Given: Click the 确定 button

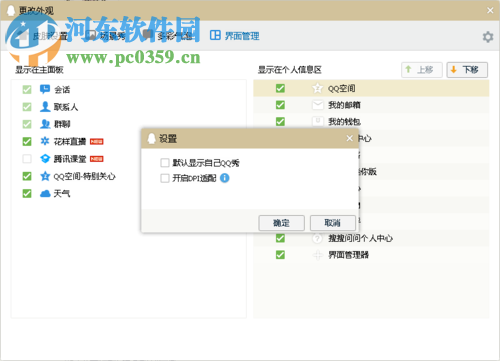Looking at the screenshot, I should (282, 223).
